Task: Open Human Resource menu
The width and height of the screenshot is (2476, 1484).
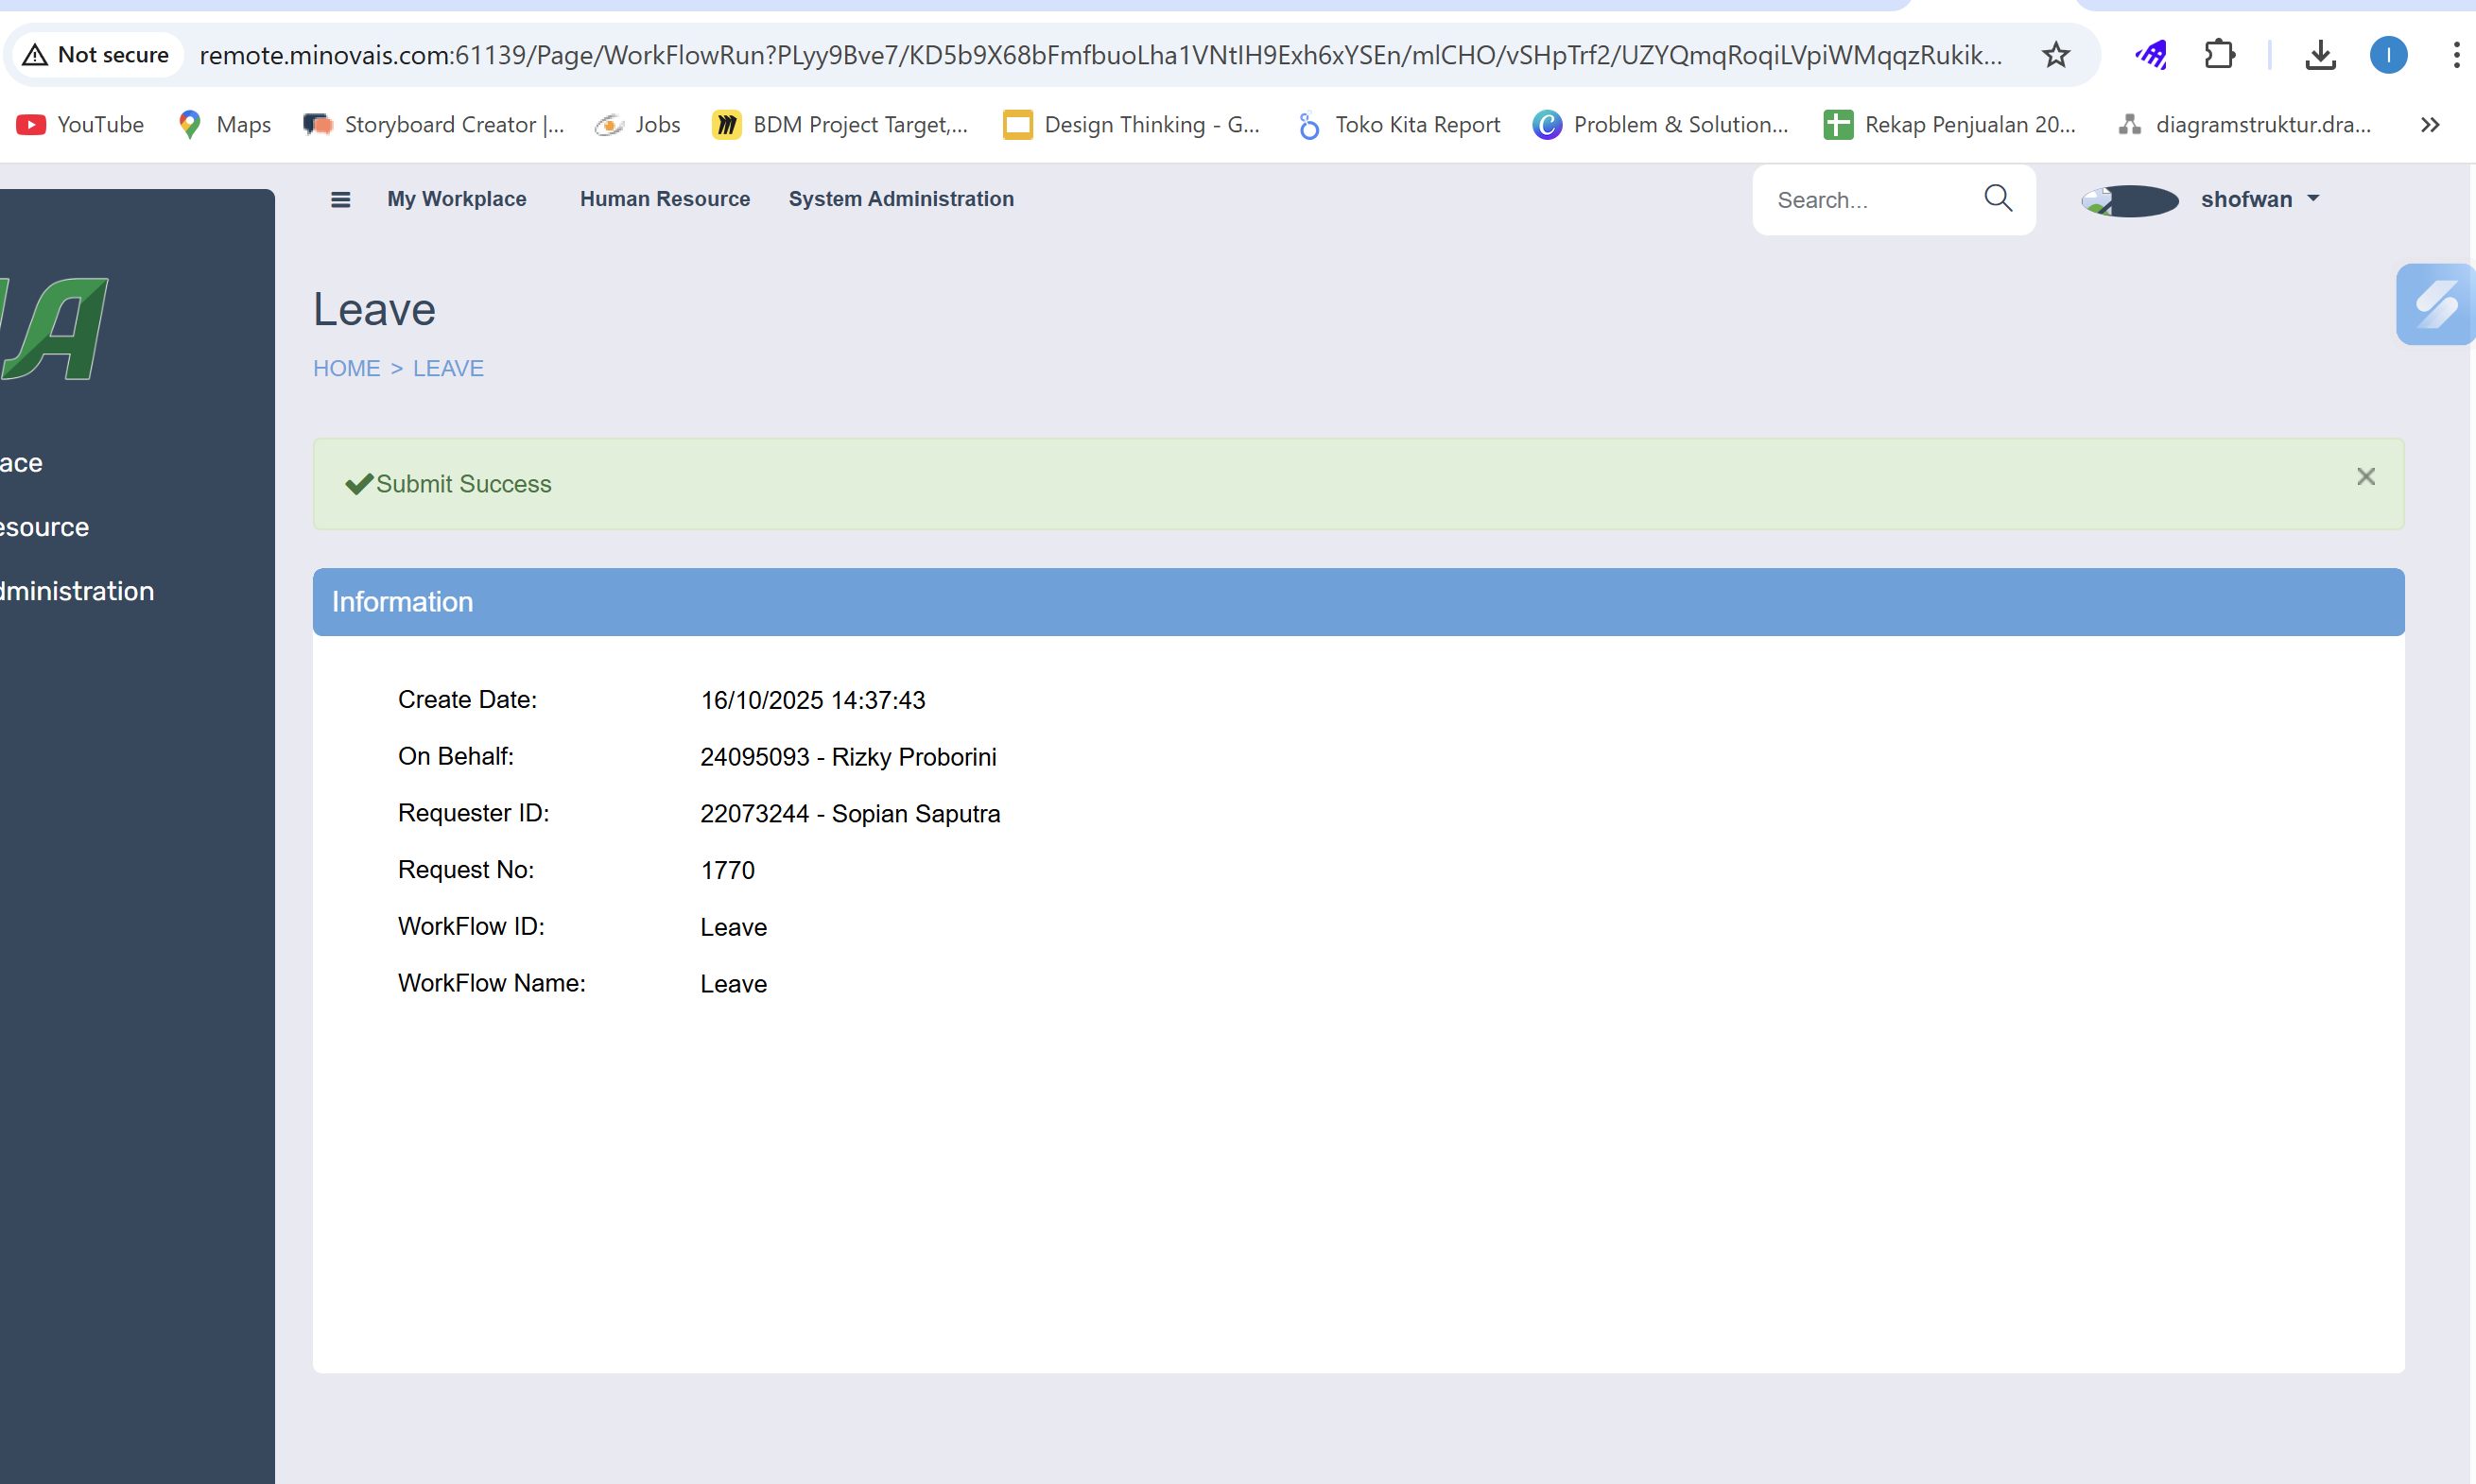Action: pos(664,199)
